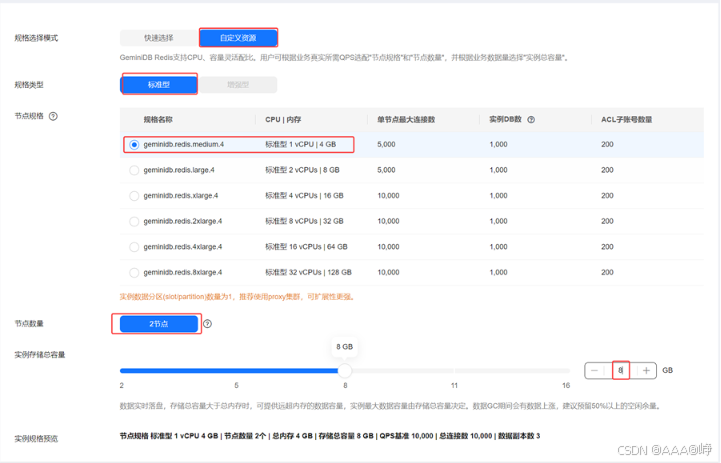Click the orange slot/partition proxy hint text
The width and height of the screenshot is (721, 463).
tap(238, 297)
